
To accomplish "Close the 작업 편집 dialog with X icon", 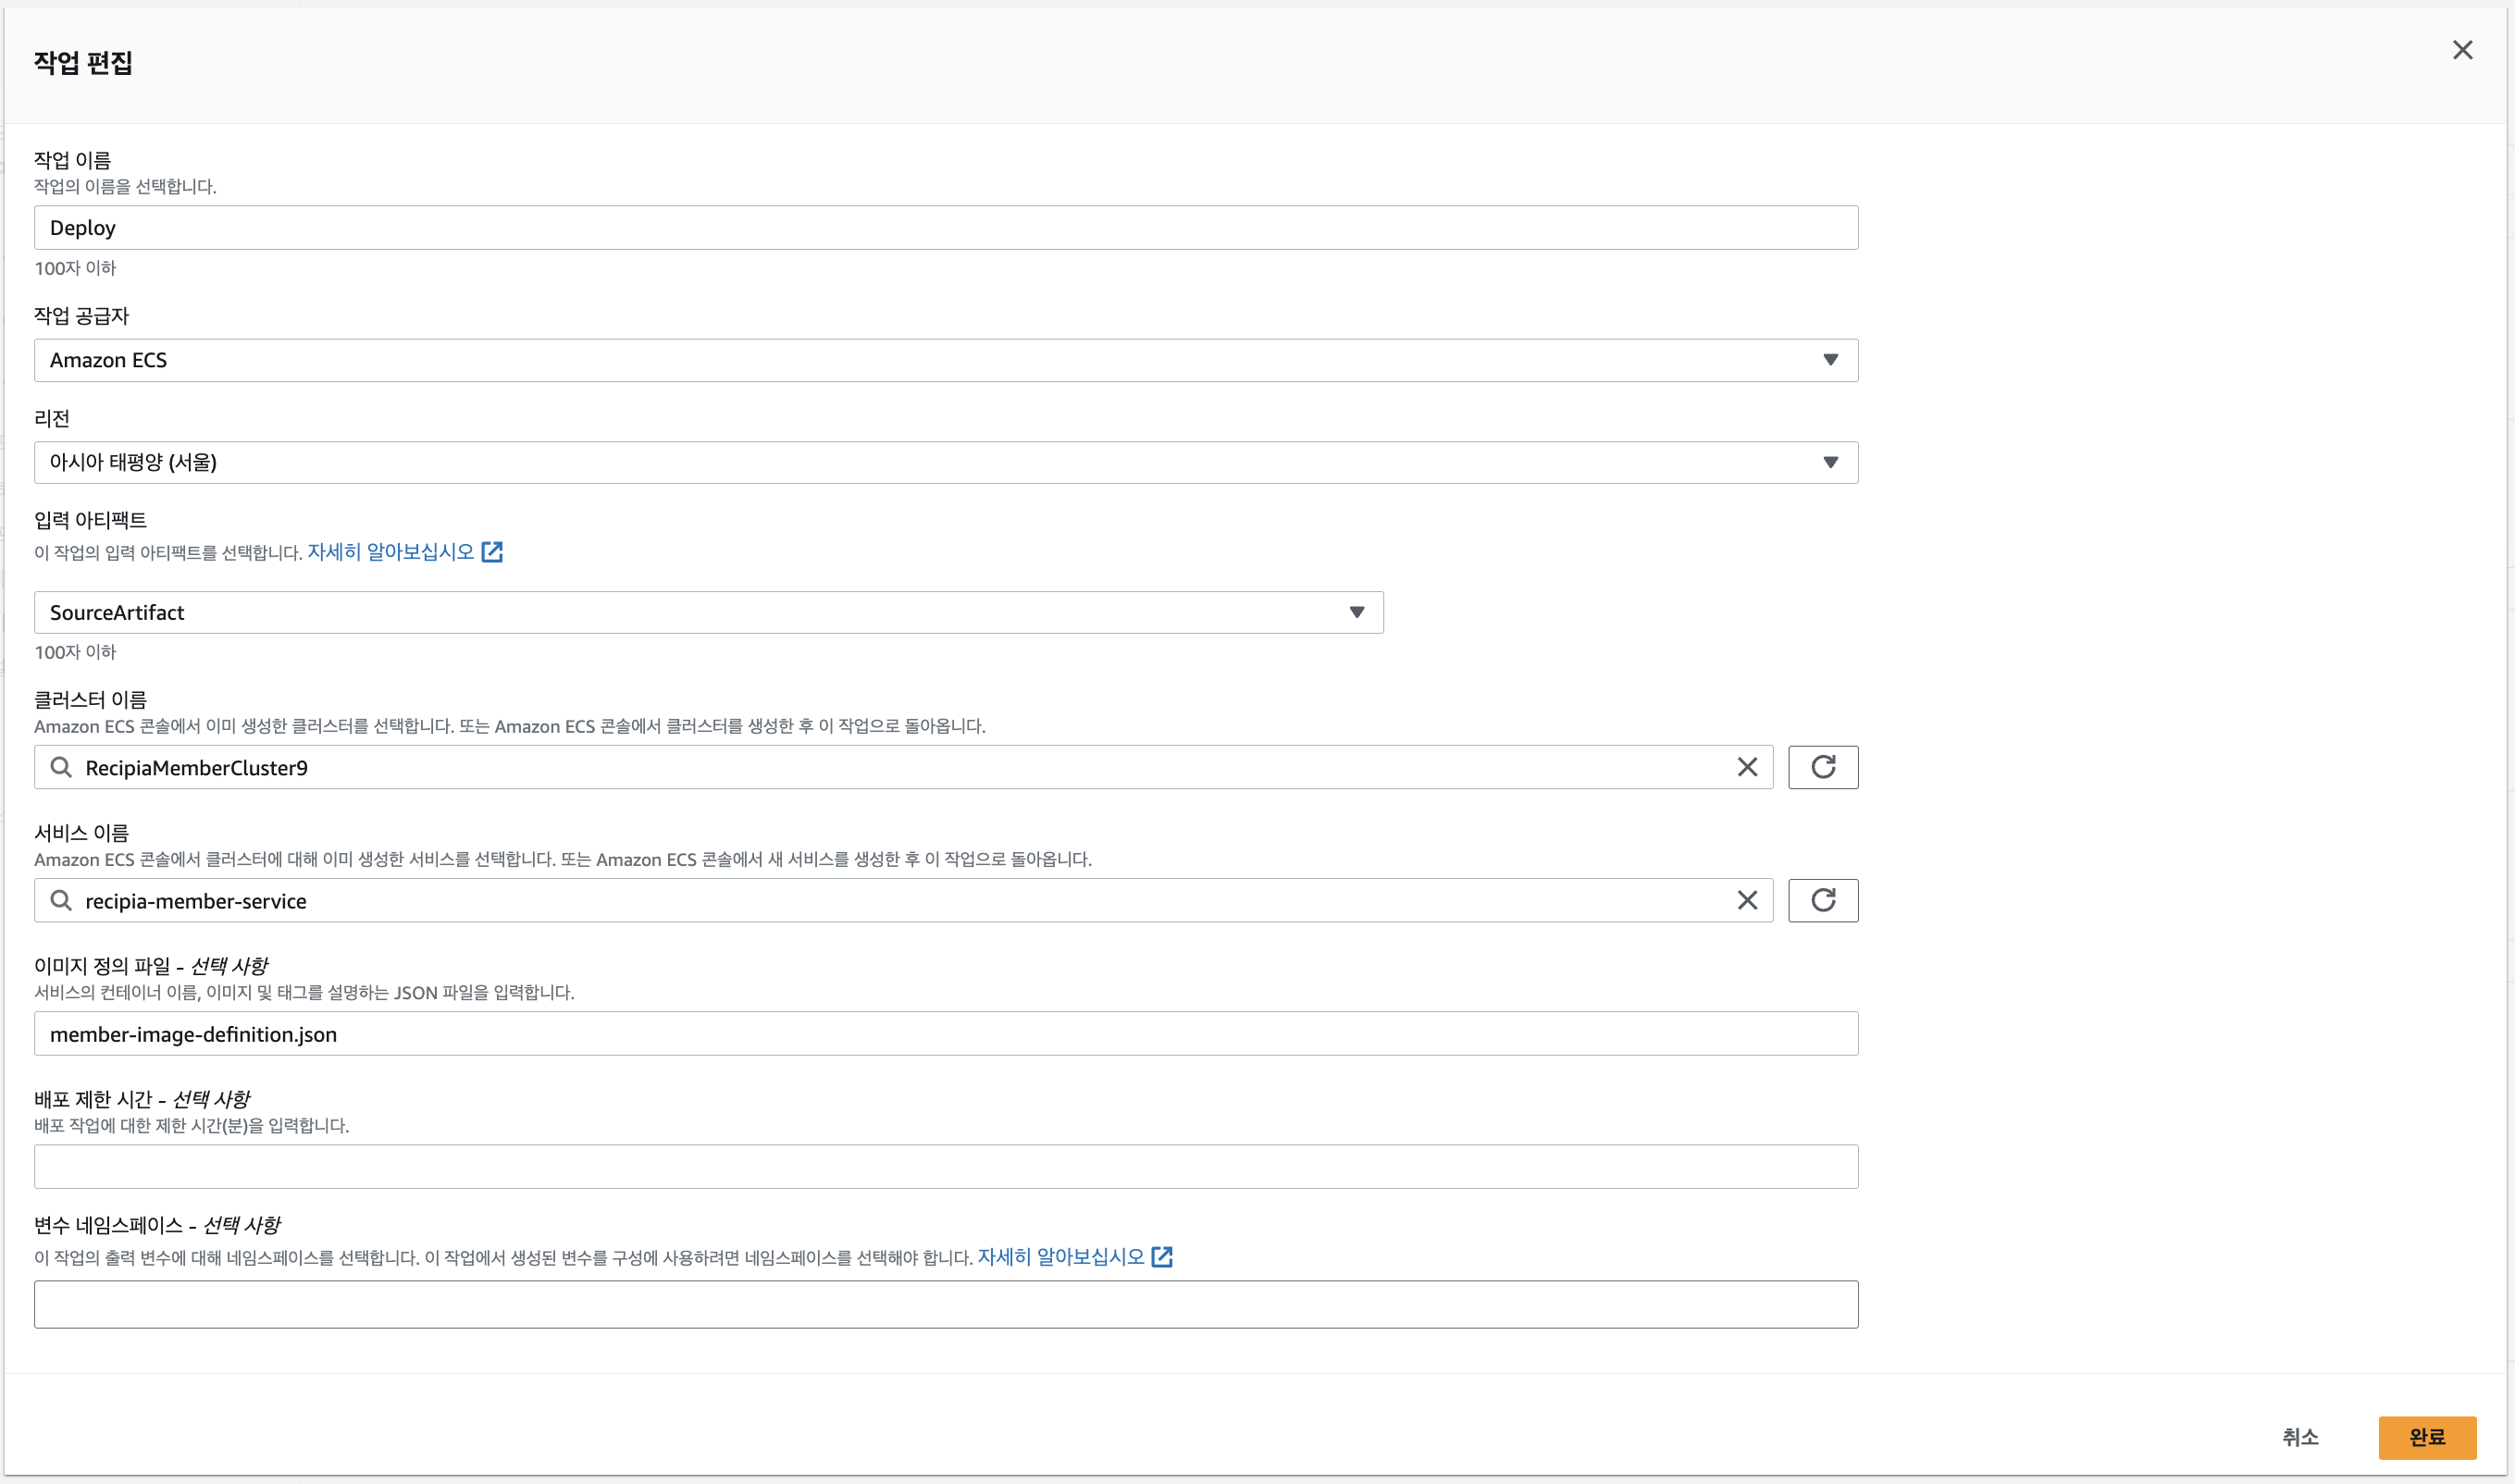I will 2462,50.
